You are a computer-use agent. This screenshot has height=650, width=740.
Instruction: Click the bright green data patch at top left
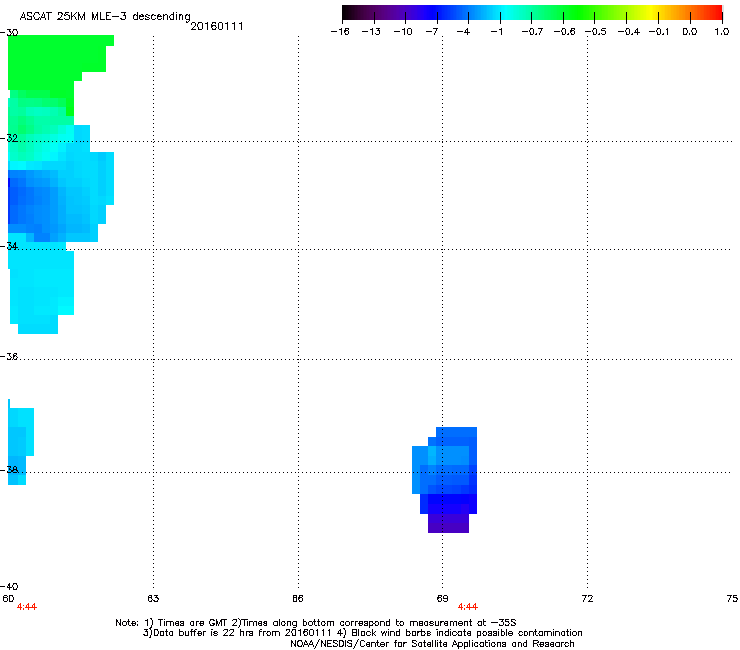tap(52, 64)
